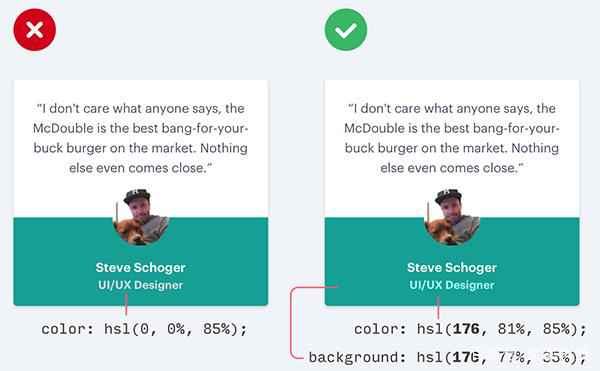Click Steve Schoger name in right card
The width and height of the screenshot is (600, 371).
(452, 268)
